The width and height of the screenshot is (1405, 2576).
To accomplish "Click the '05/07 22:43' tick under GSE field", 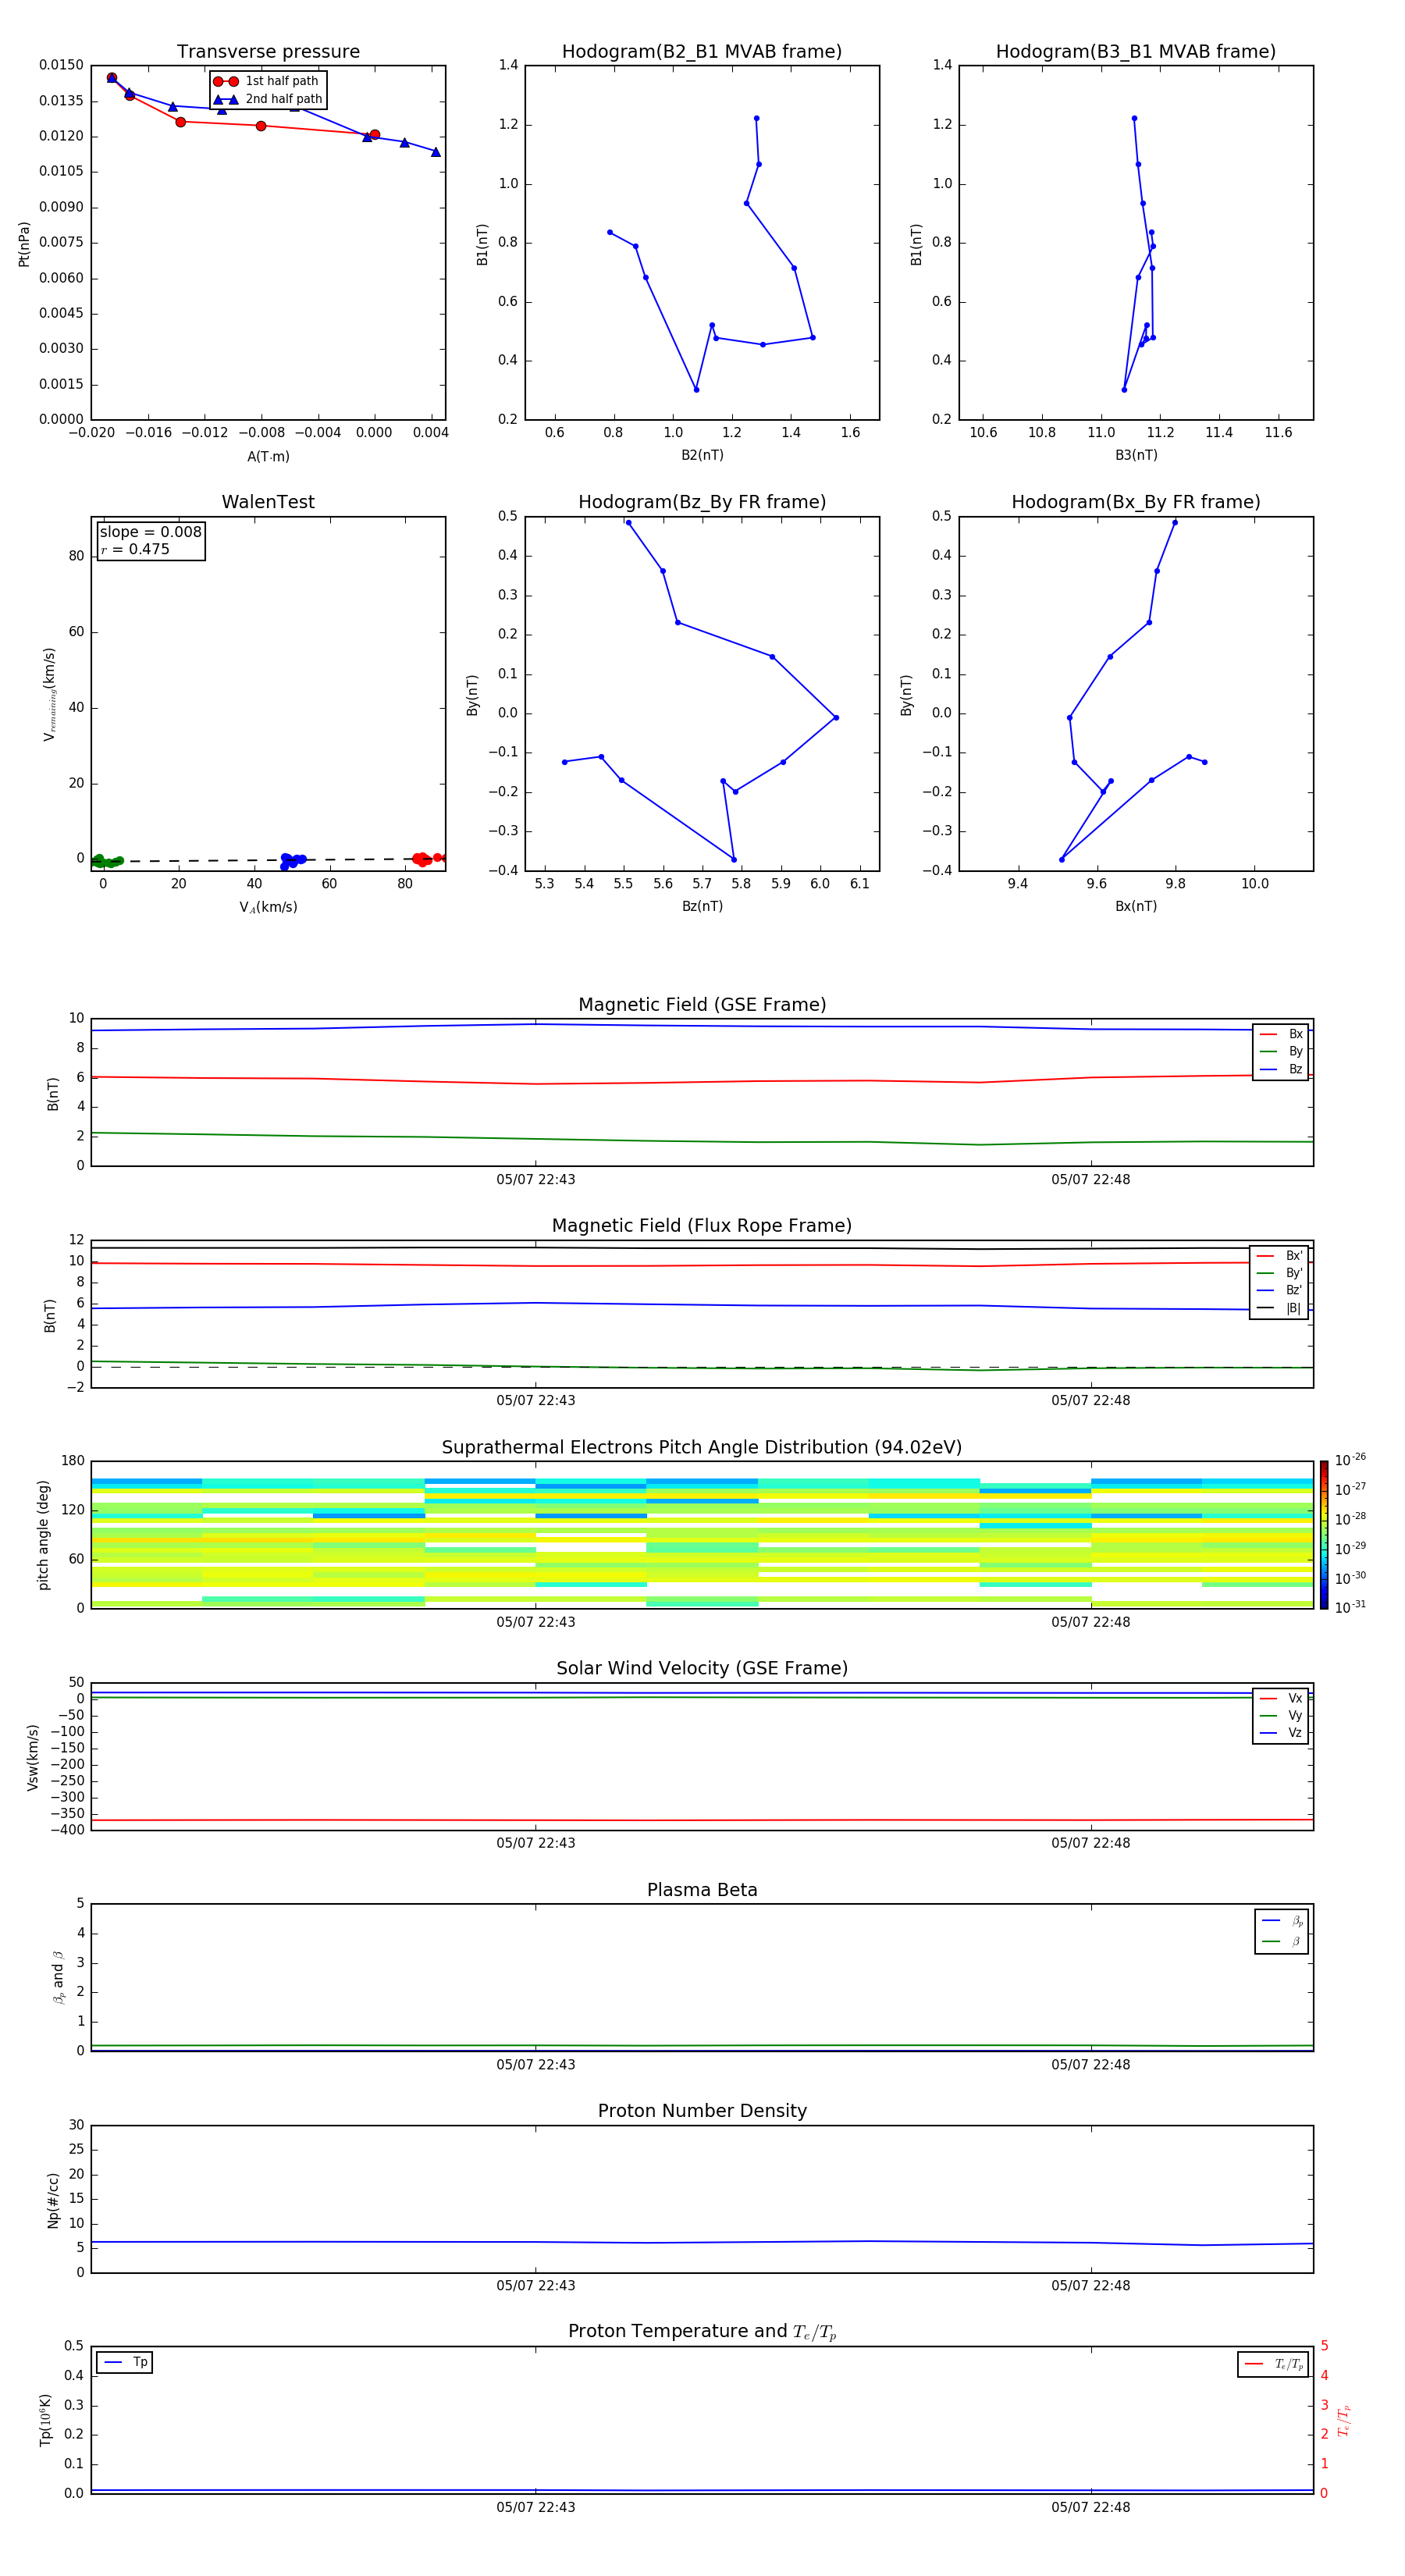I will 536,1179.
